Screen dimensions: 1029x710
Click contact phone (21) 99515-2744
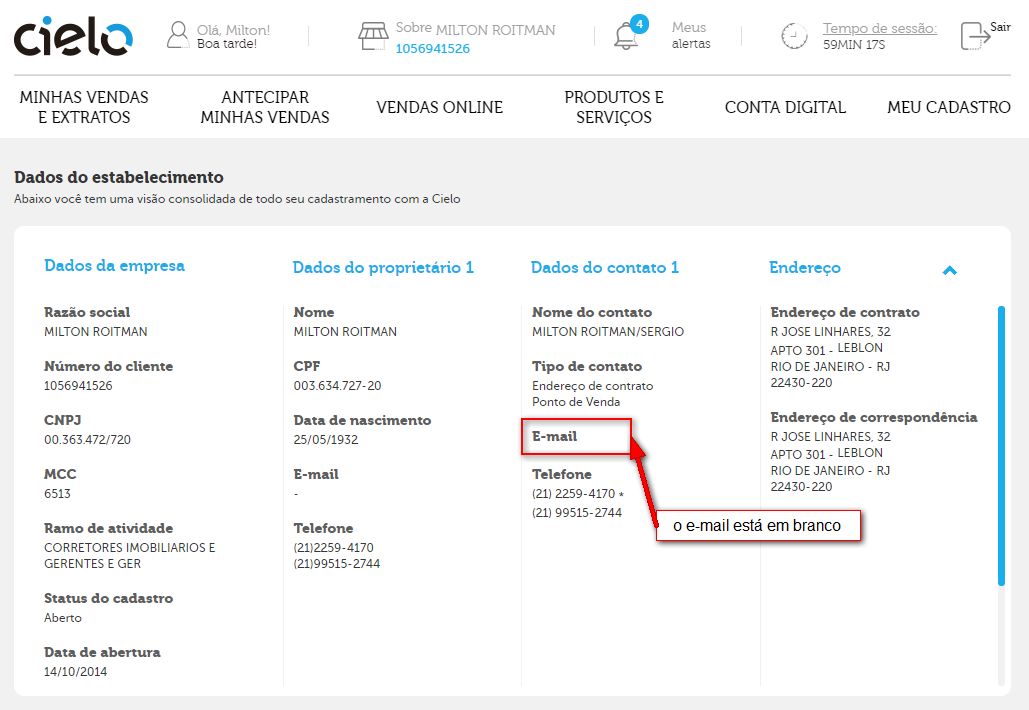[x=577, y=512]
